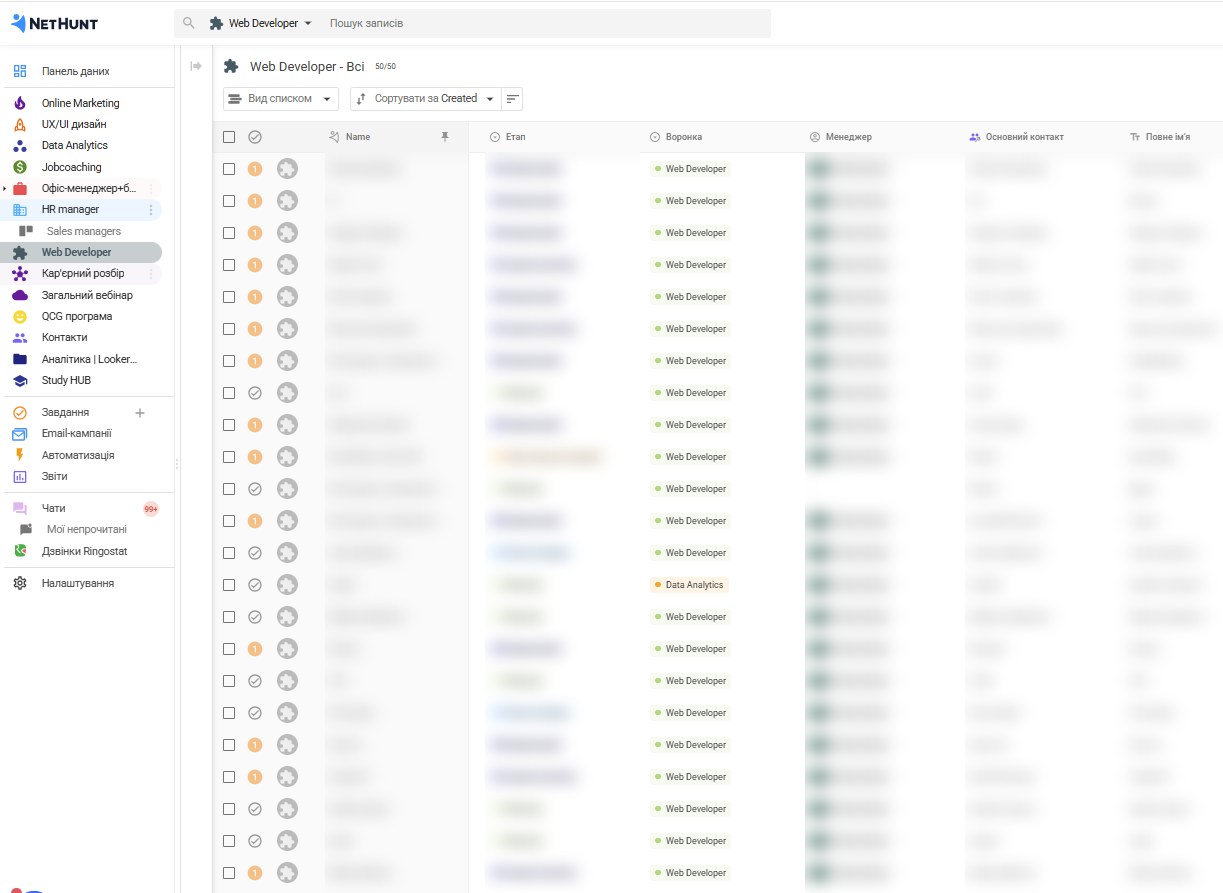Click the Email-кампанії envelope icon
The height and width of the screenshot is (893, 1223).
click(20, 434)
